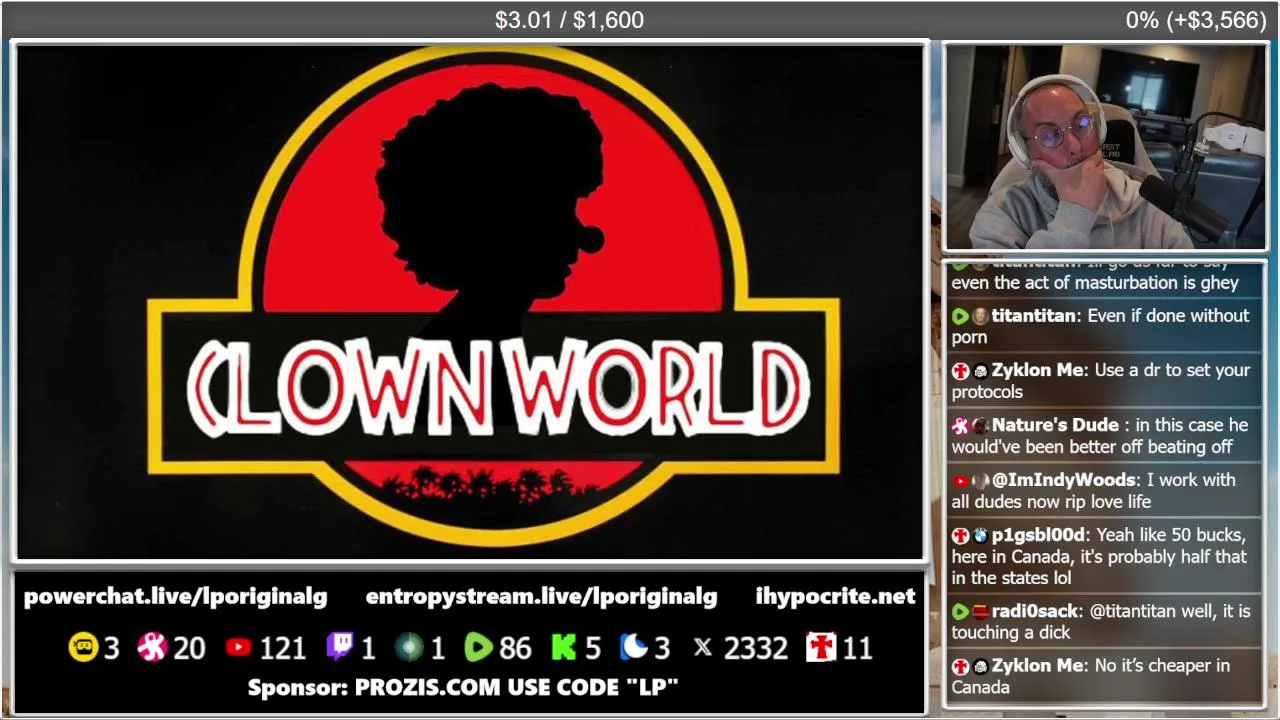
Task: Click the @ImIndyWoods username in chat
Action: (1064, 481)
